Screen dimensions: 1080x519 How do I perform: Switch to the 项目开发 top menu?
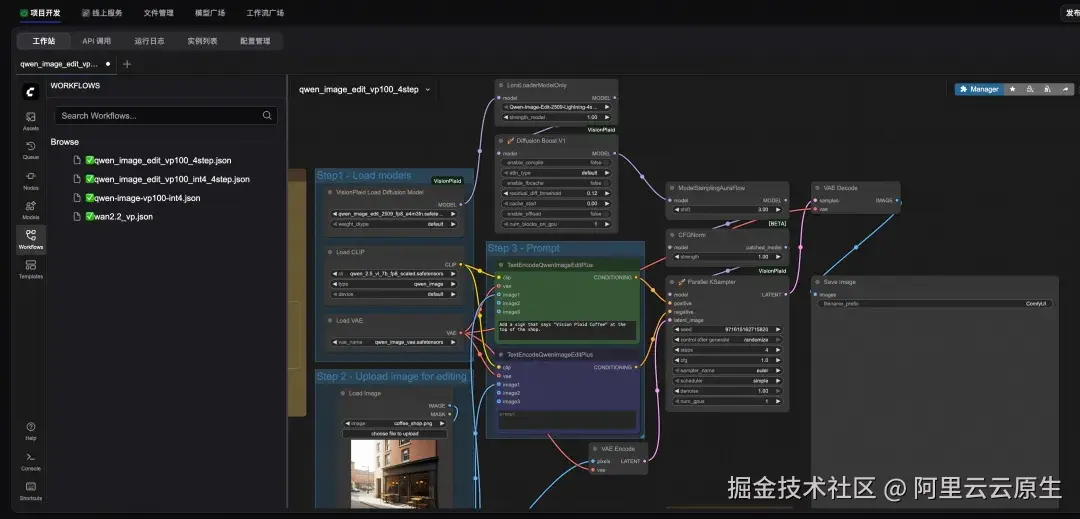40,13
